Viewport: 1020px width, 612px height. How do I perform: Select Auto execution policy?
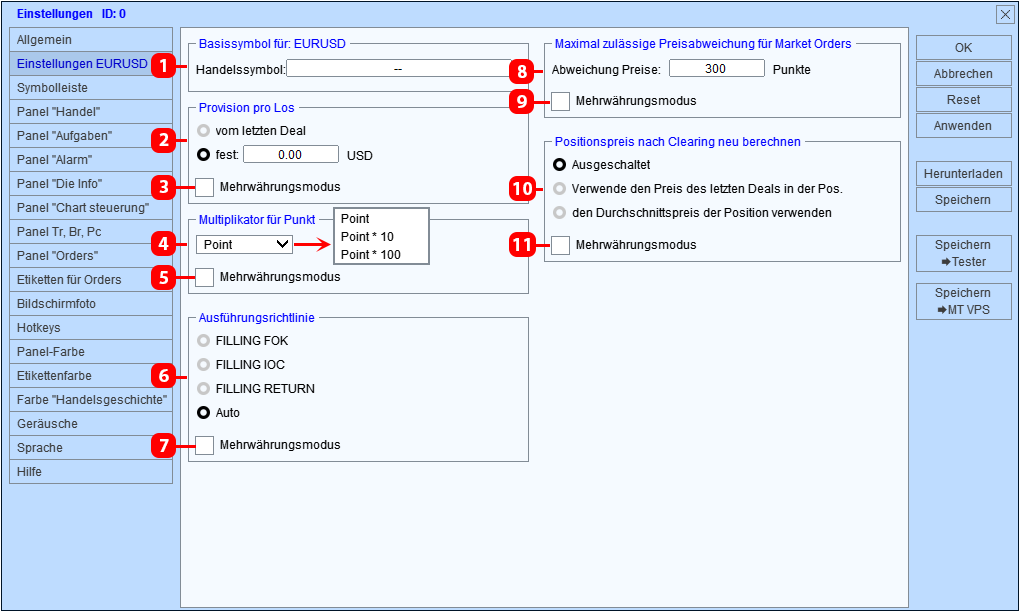click(204, 413)
